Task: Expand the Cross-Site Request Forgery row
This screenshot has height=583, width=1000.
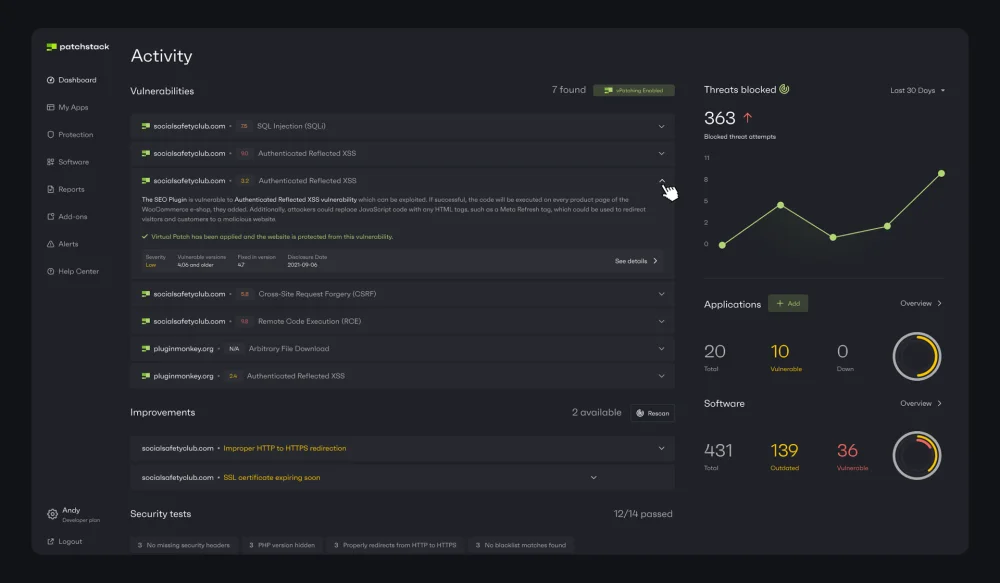Action: point(661,294)
